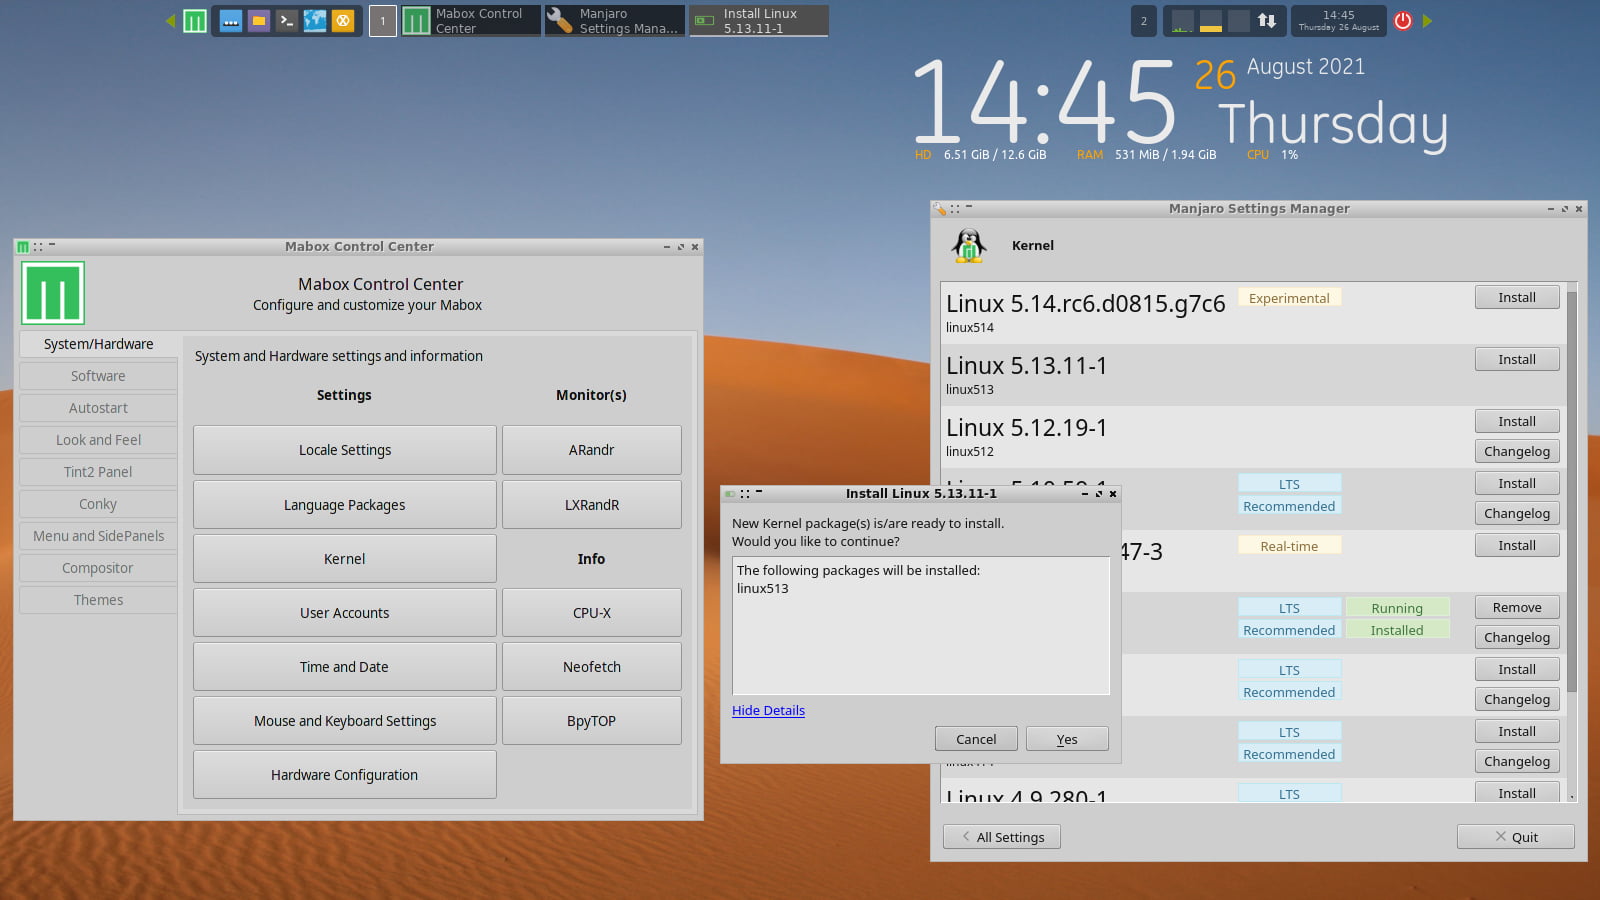The height and width of the screenshot is (900, 1600).
Task: Click the right green arrow on the panel
Action: pos(1427,21)
